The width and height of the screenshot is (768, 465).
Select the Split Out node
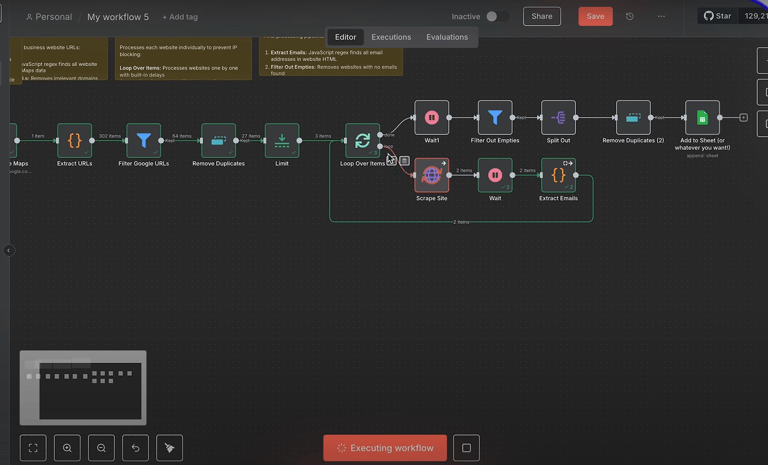click(558, 118)
